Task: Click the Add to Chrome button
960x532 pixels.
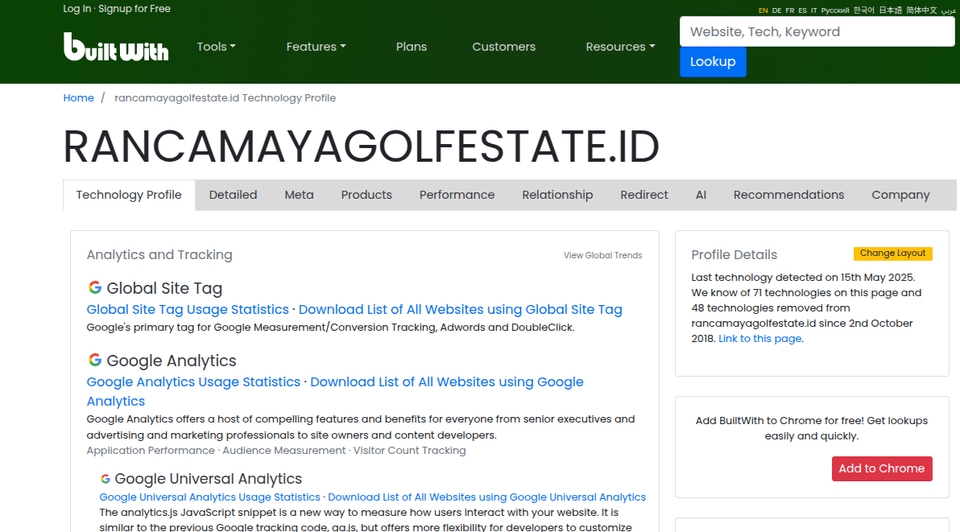Action: click(x=882, y=468)
